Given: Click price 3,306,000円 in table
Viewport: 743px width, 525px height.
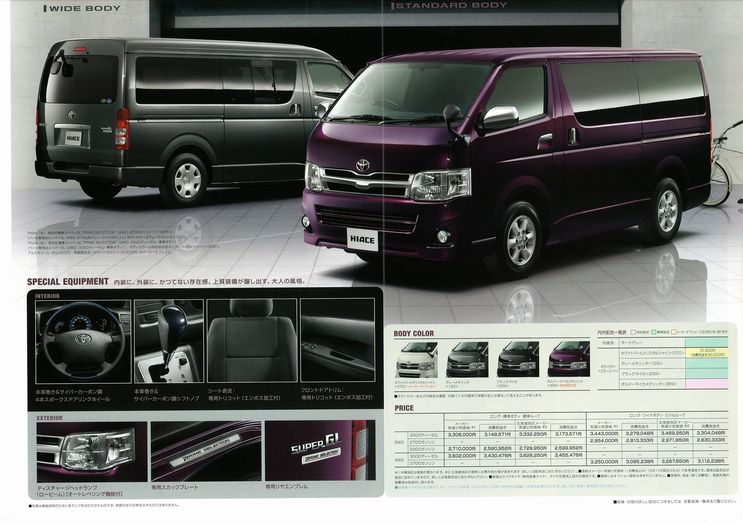Looking at the screenshot, I should tap(462, 434).
